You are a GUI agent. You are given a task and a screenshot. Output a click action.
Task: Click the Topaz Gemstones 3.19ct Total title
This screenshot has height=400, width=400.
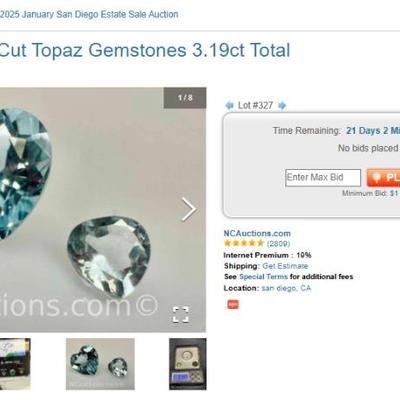click(144, 50)
